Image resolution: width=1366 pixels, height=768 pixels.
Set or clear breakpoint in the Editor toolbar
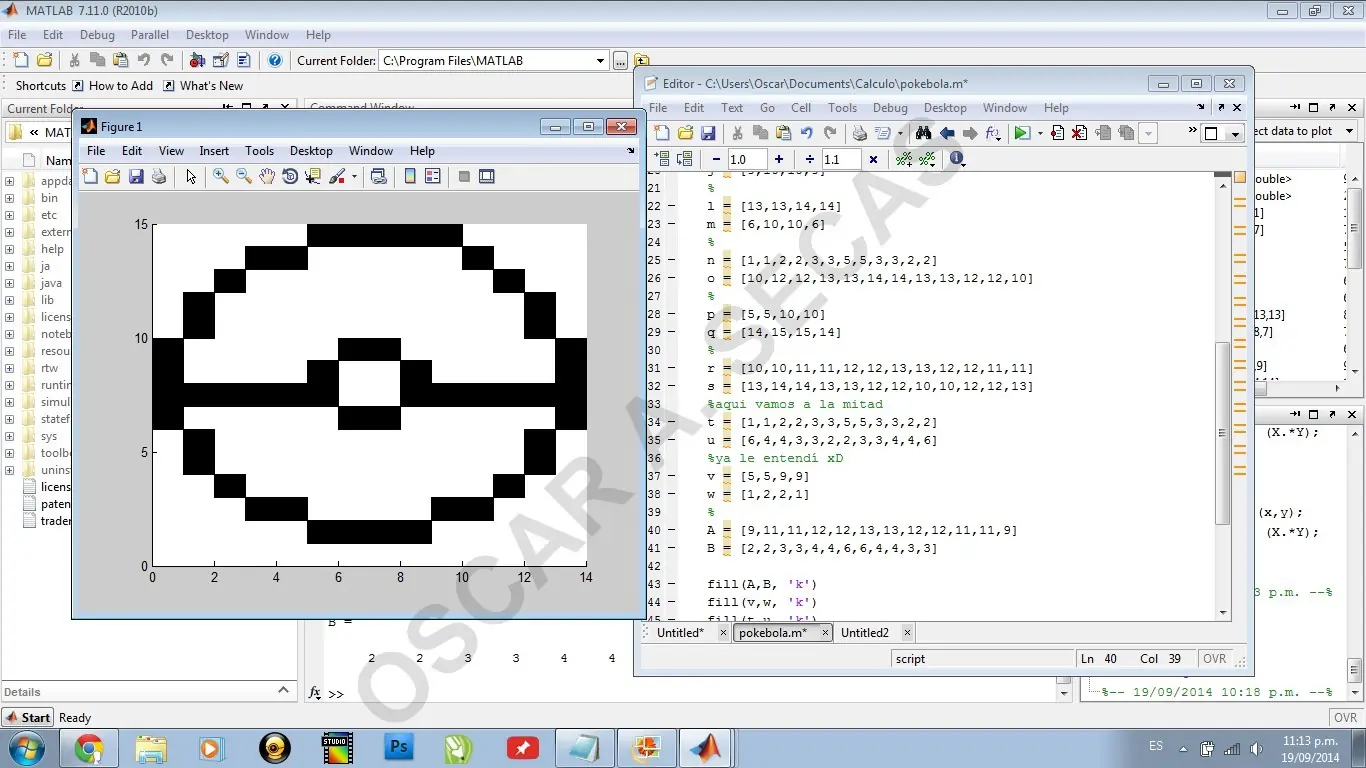point(1057,133)
